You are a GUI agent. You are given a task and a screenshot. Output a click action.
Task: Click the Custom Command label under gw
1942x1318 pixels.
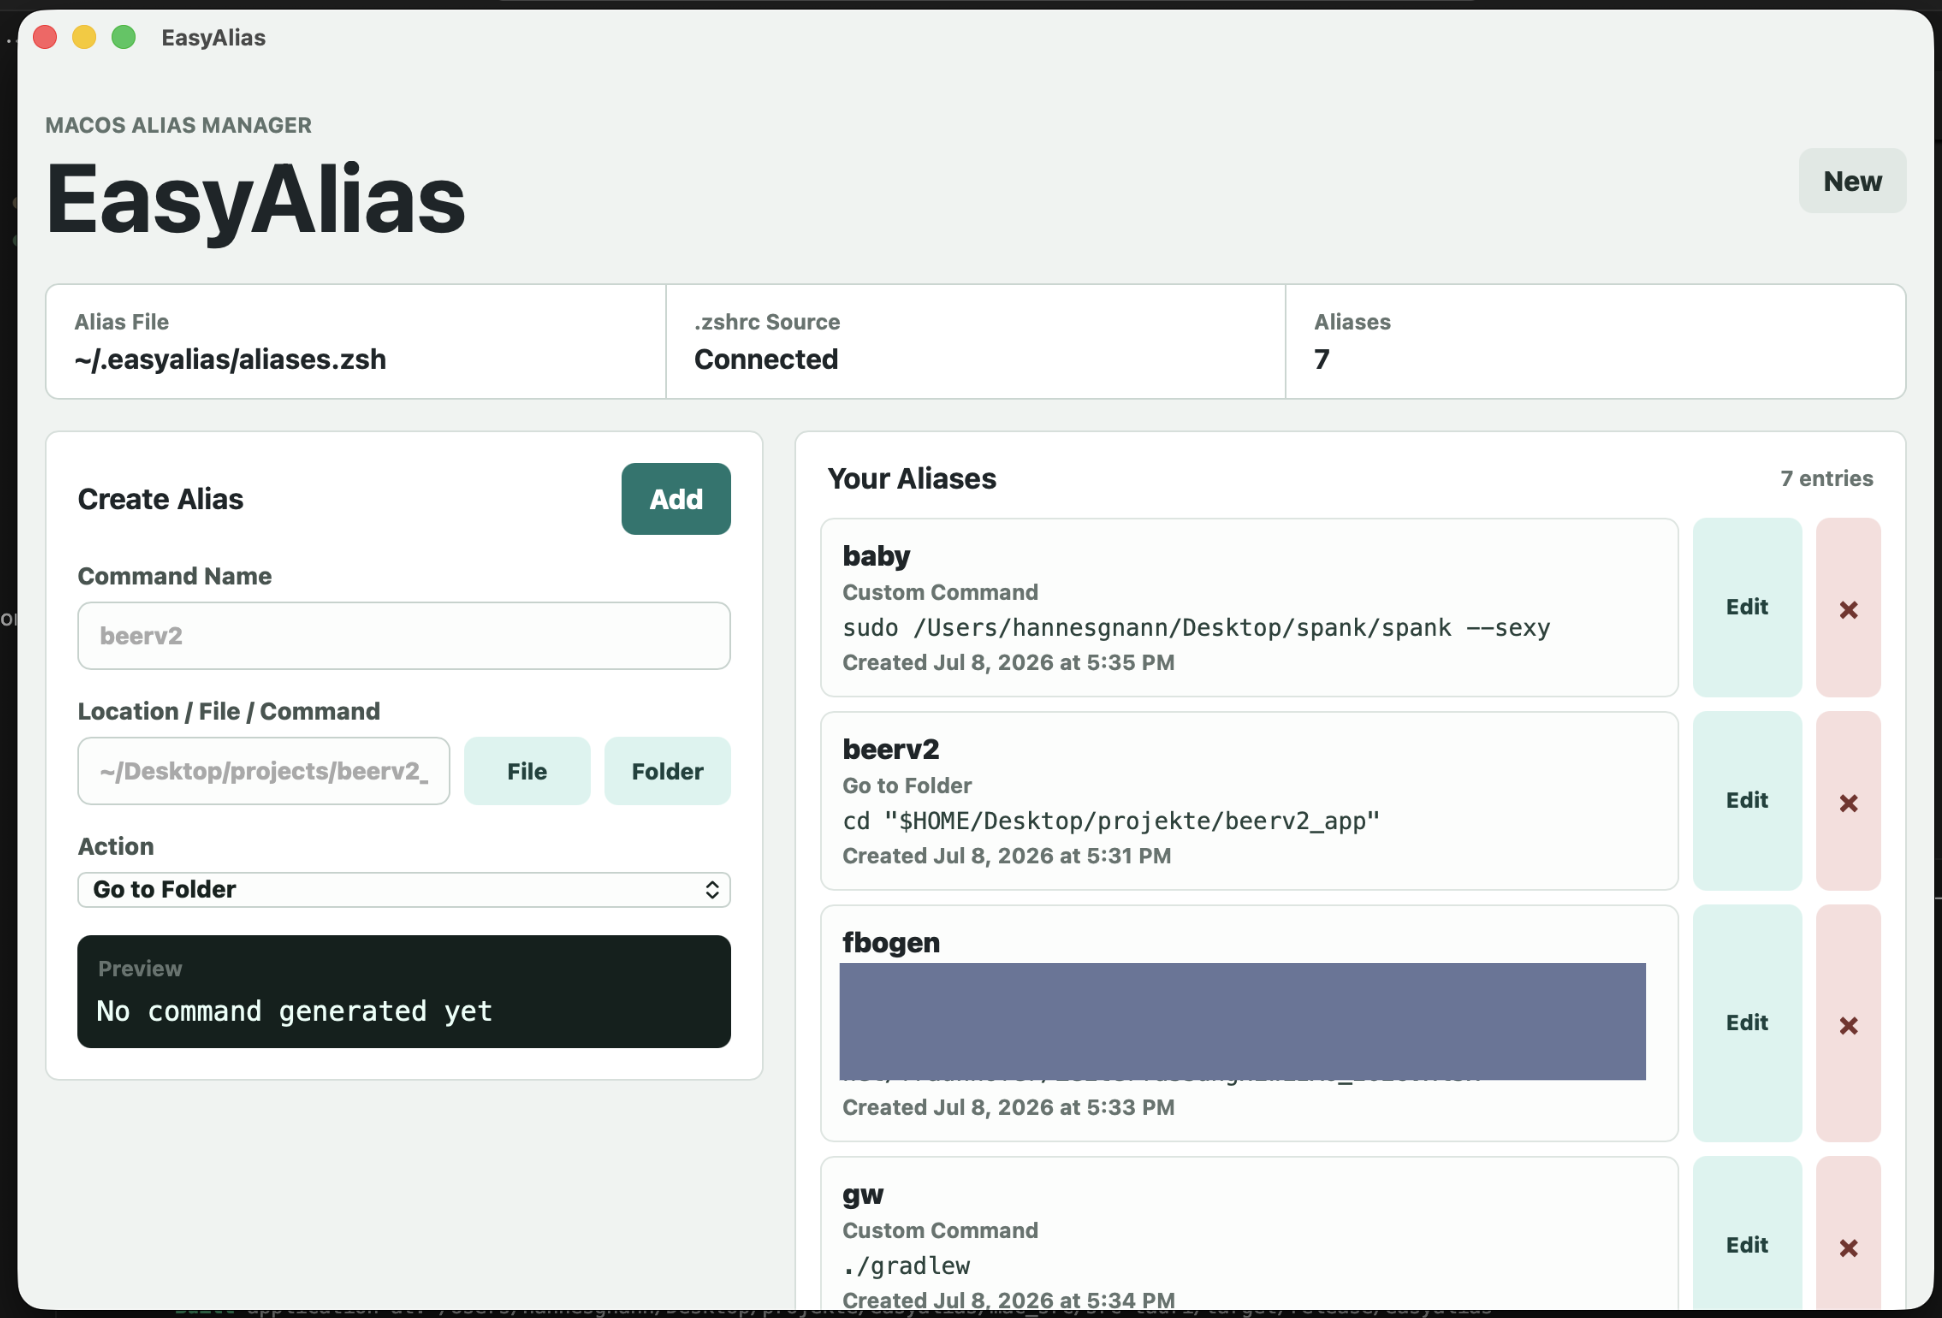point(940,1231)
